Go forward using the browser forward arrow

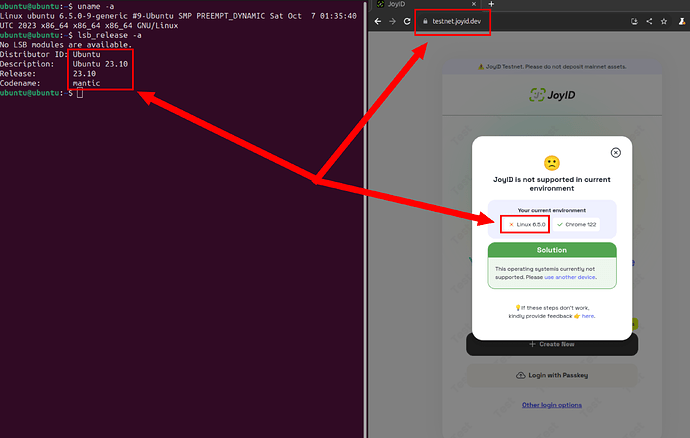392,21
